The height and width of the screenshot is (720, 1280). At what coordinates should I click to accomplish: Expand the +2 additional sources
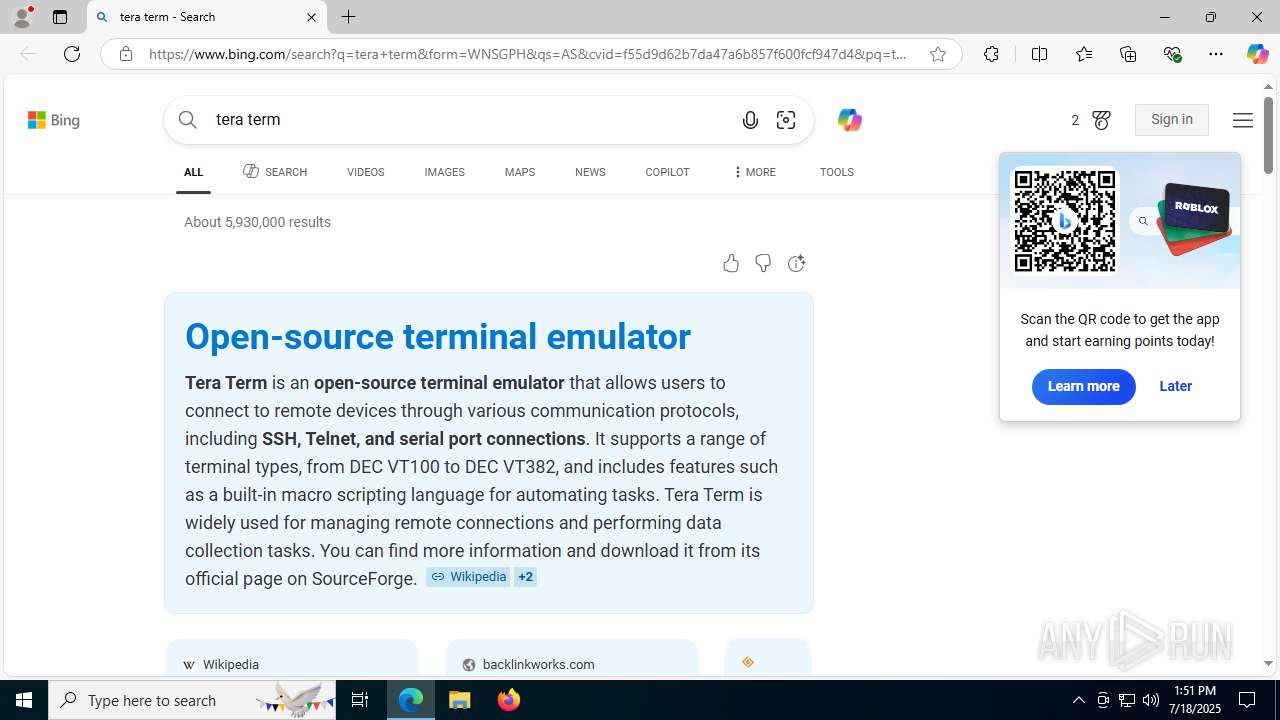click(525, 577)
